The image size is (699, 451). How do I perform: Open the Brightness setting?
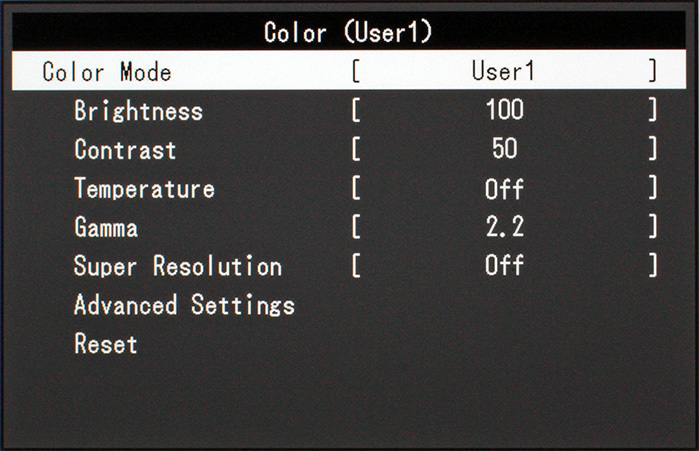138,111
